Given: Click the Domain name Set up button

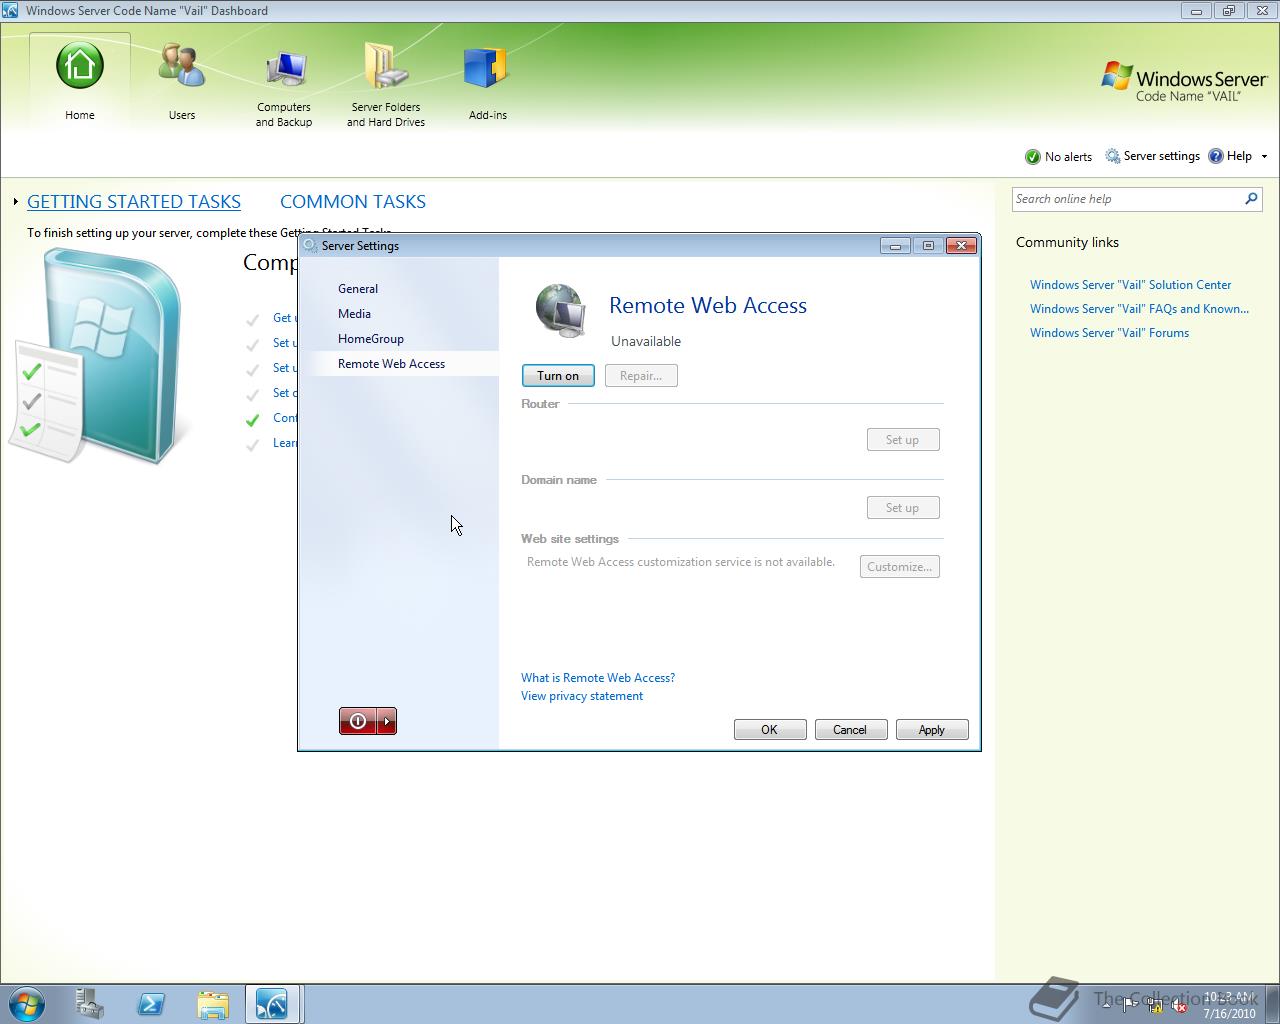Looking at the screenshot, I should click(x=903, y=508).
